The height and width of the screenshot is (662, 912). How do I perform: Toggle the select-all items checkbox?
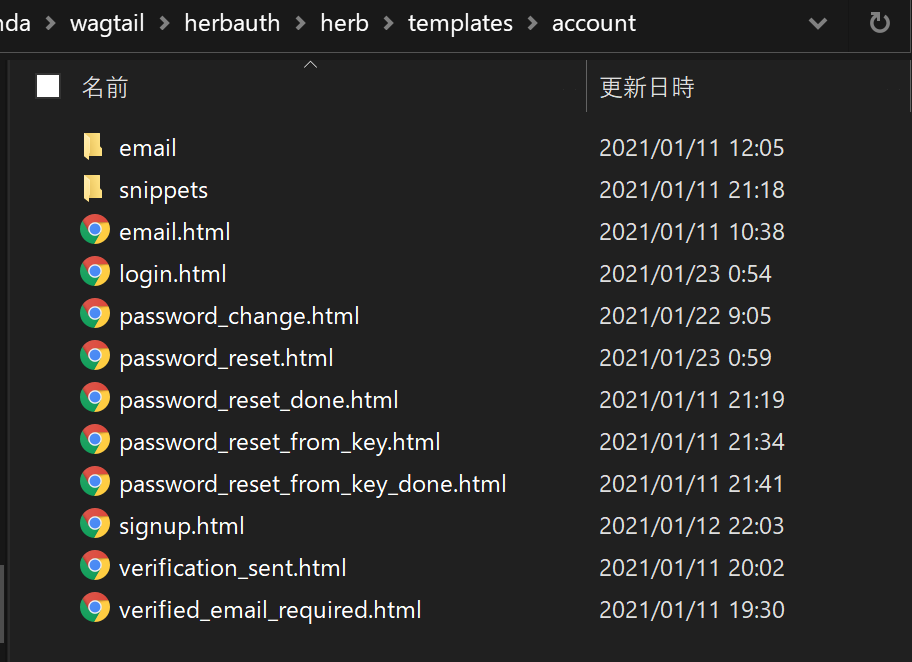[x=48, y=87]
